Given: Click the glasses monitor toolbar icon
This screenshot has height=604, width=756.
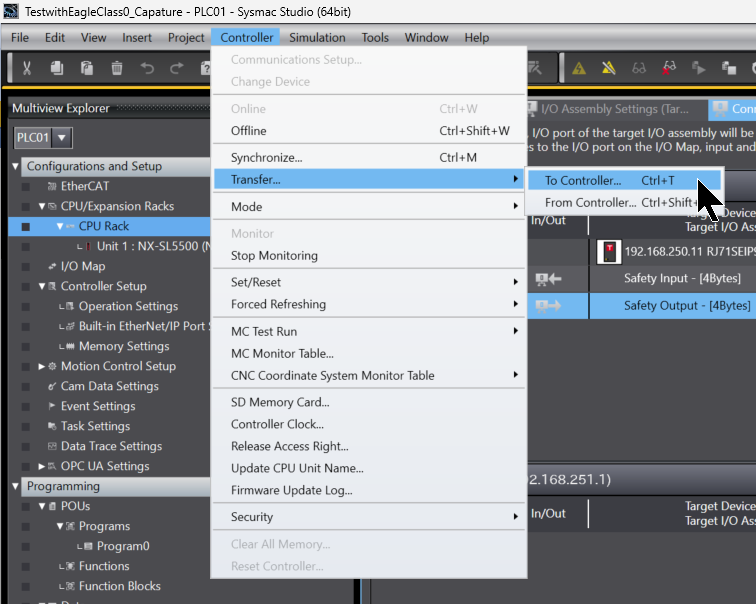Looking at the screenshot, I should [639, 68].
